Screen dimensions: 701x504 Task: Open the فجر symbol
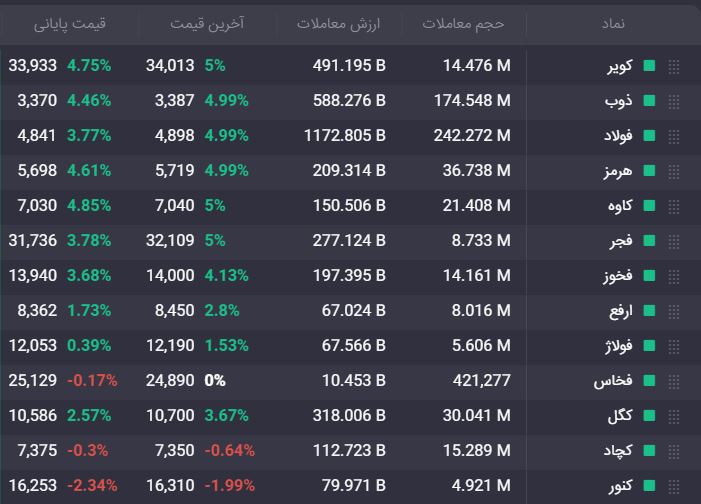pyautogui.click(x=621, y=241)
